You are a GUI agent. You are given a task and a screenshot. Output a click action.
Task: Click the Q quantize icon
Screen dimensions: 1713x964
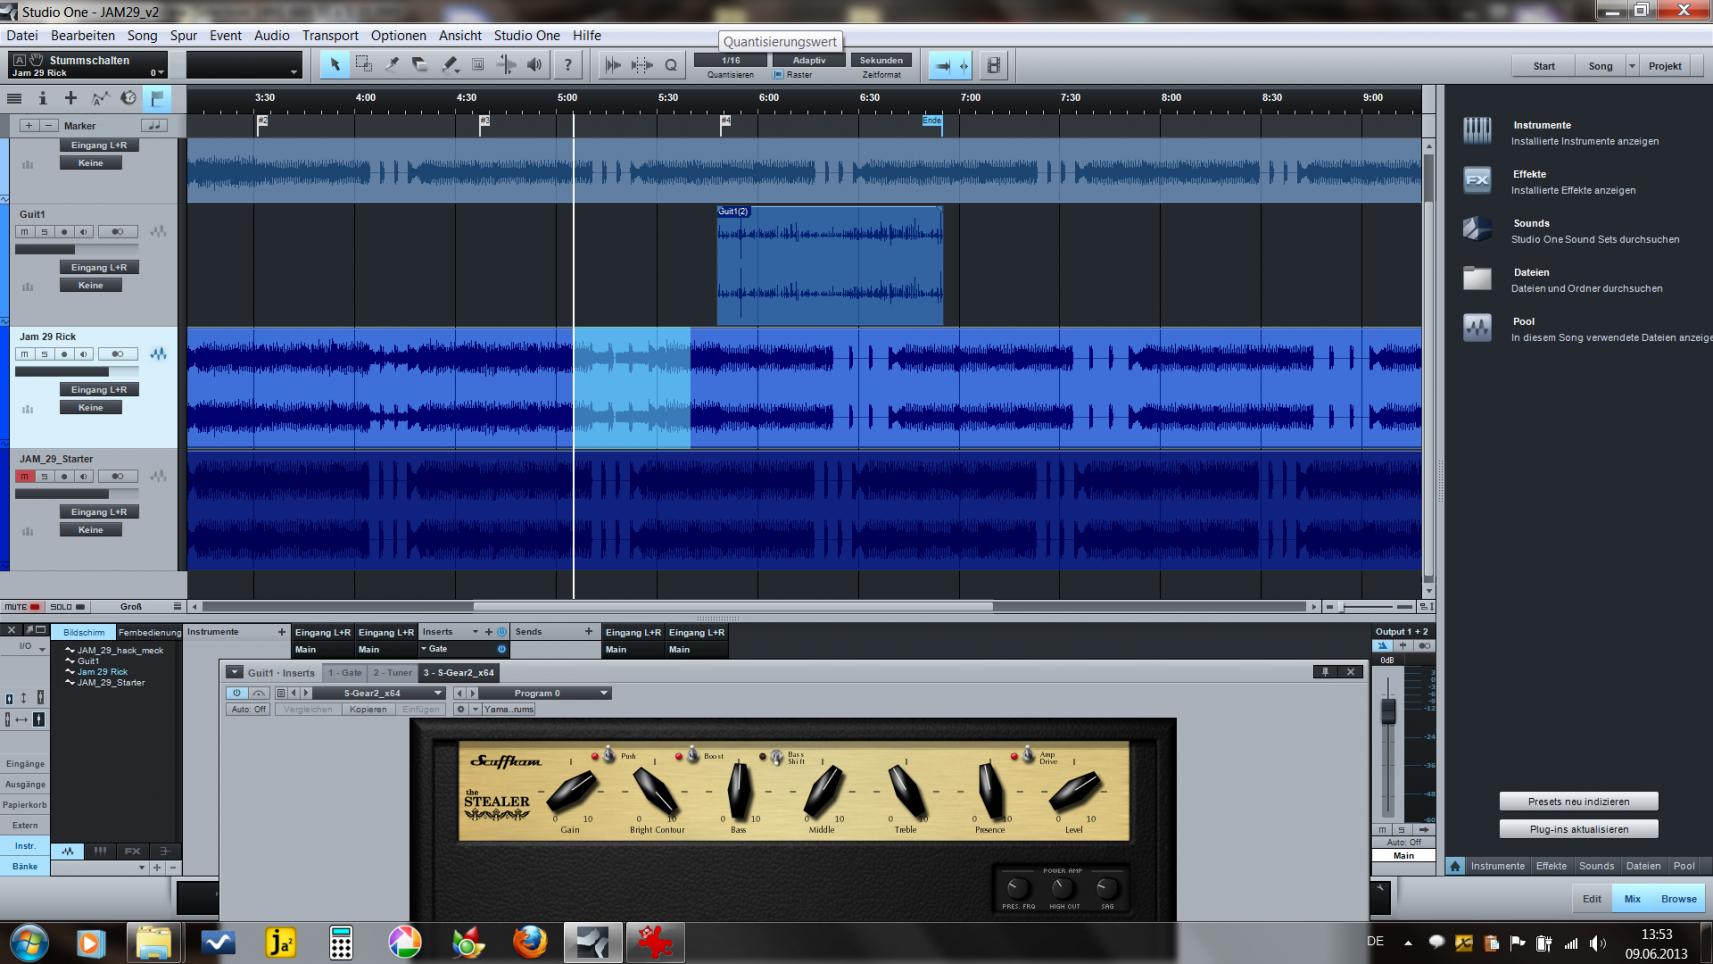(671, 65)
